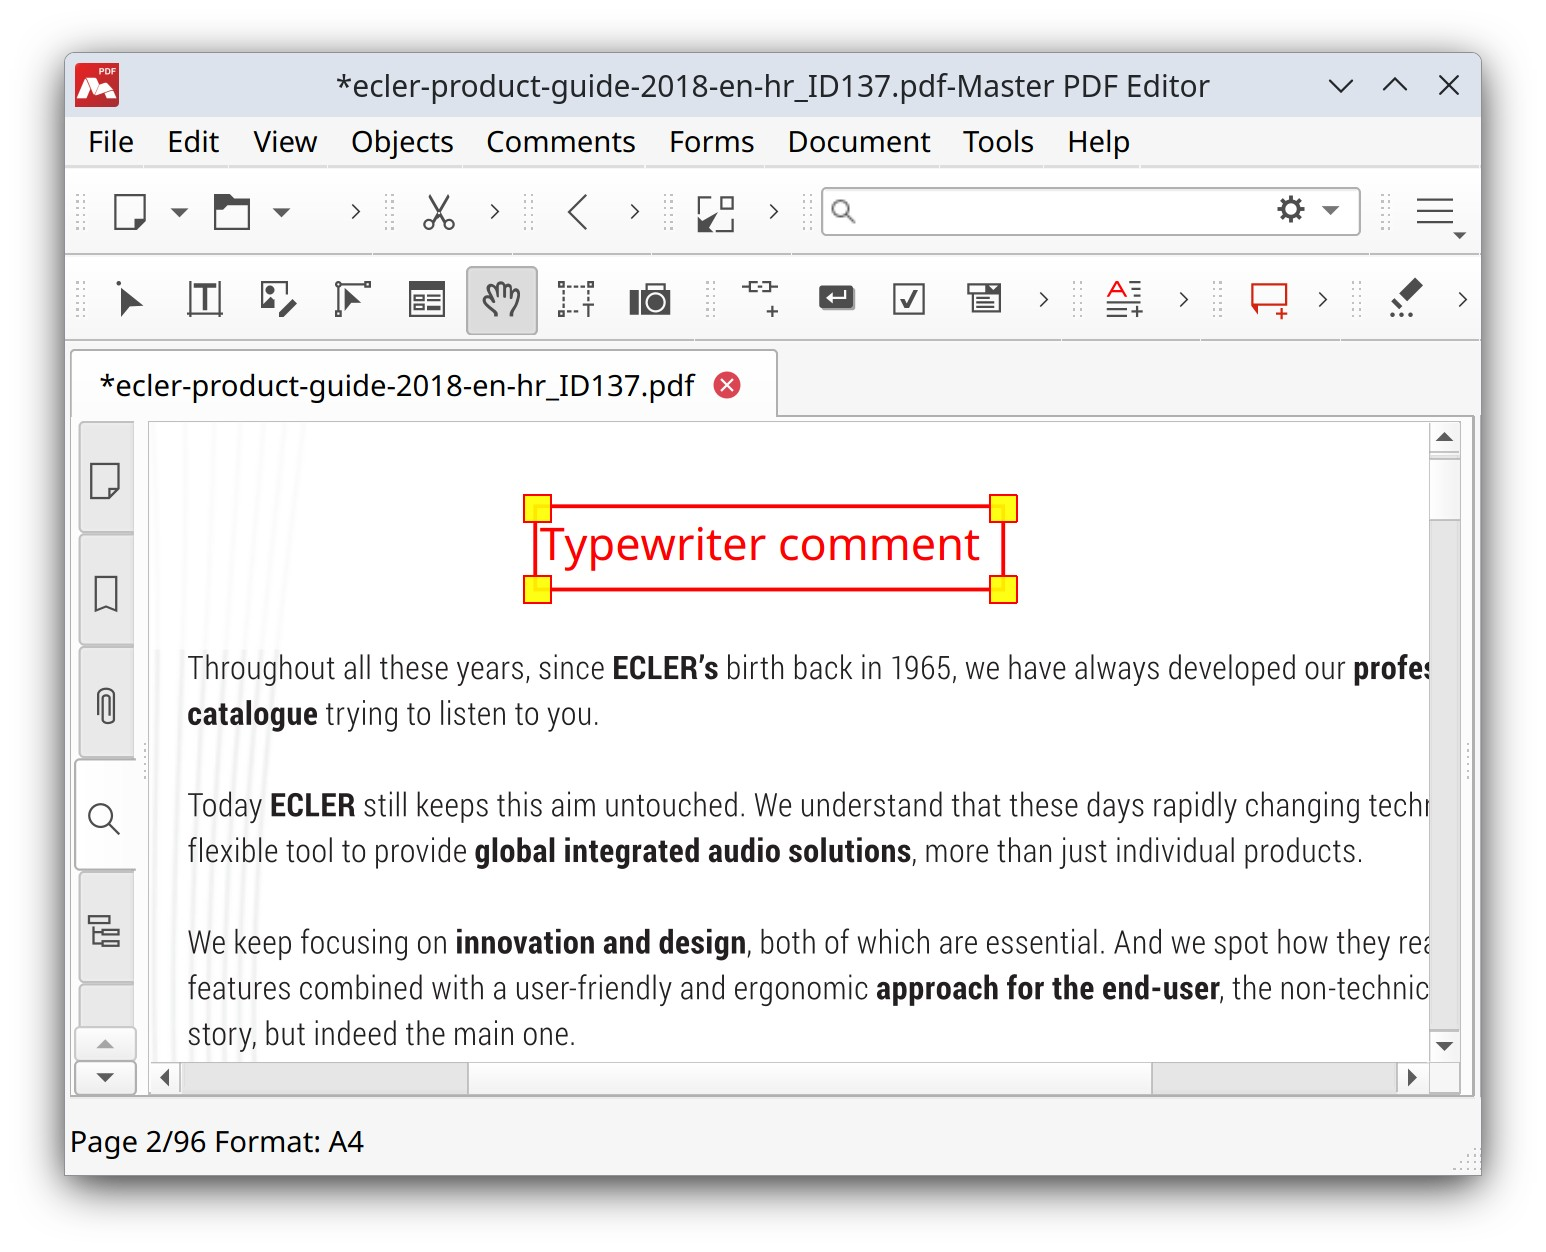Expand the Open File recent dropdown arrow
The height and width of the screenshot is (1252, 1546).
coord(282,212)
